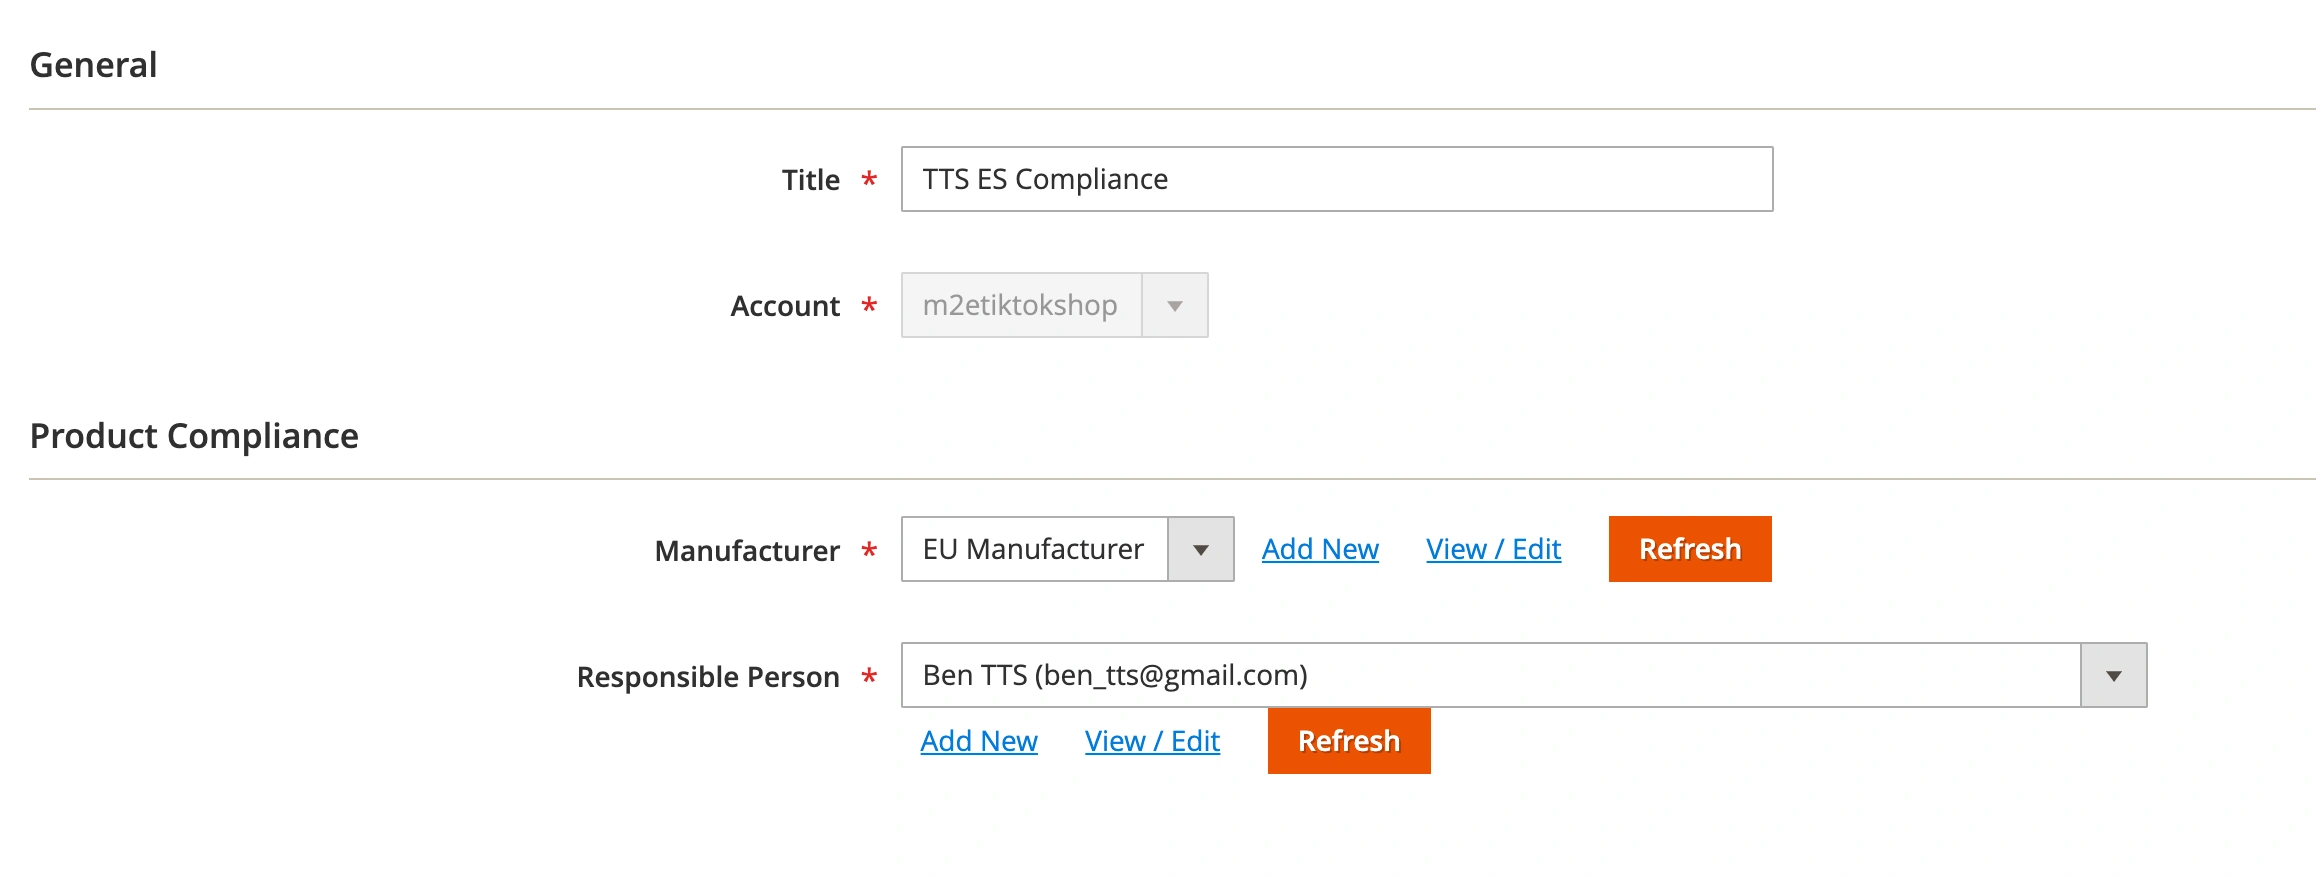Open View / Edit link under Responsible Person
Screen dimensions: 2316x876
point(1152,741)
